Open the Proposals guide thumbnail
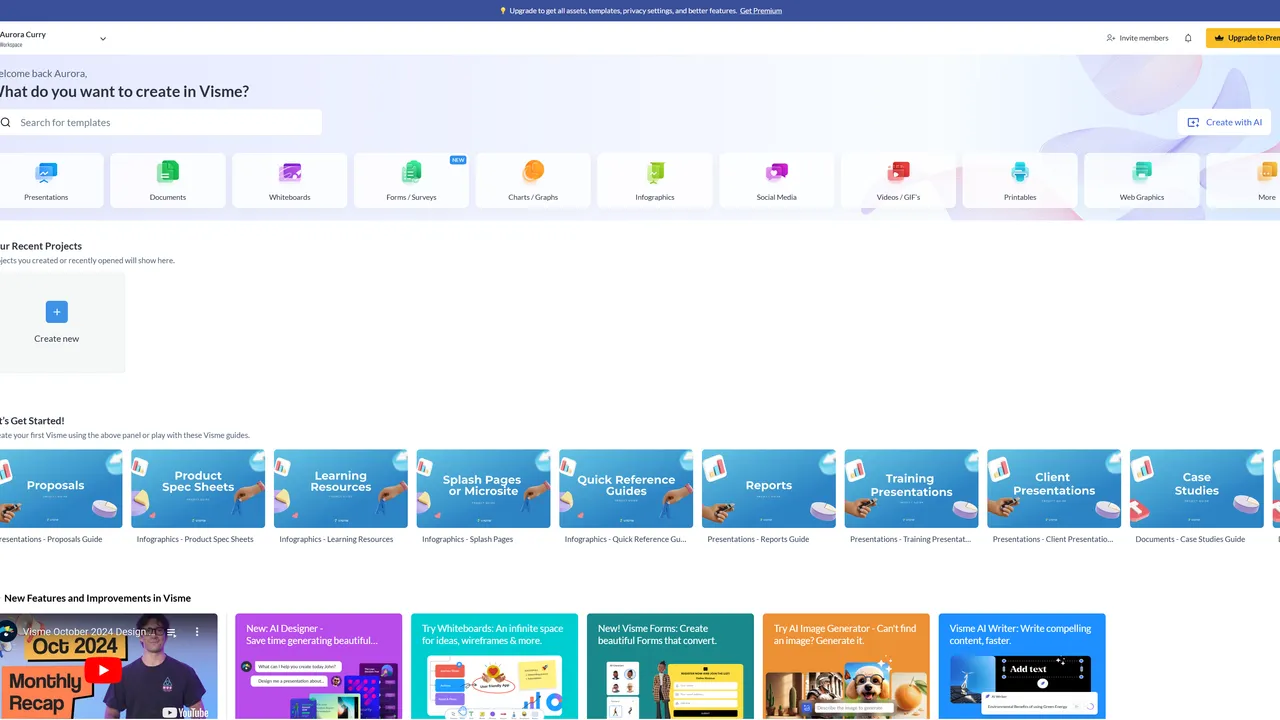Image resolution: width=1280 pixels, height=720 pixels. 61,488
